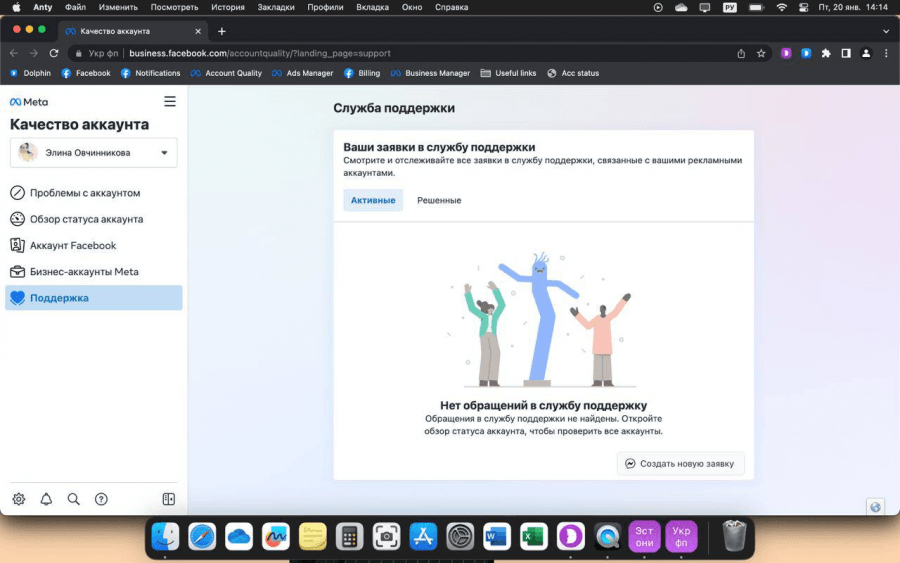
Task: Go back with browser back arrow
Action: (14, 53)
